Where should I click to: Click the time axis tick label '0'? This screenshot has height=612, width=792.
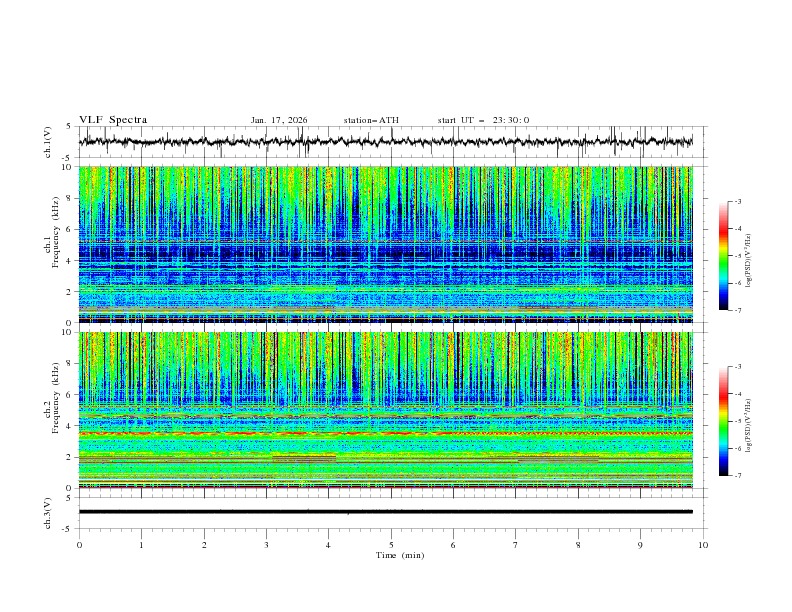79,545
